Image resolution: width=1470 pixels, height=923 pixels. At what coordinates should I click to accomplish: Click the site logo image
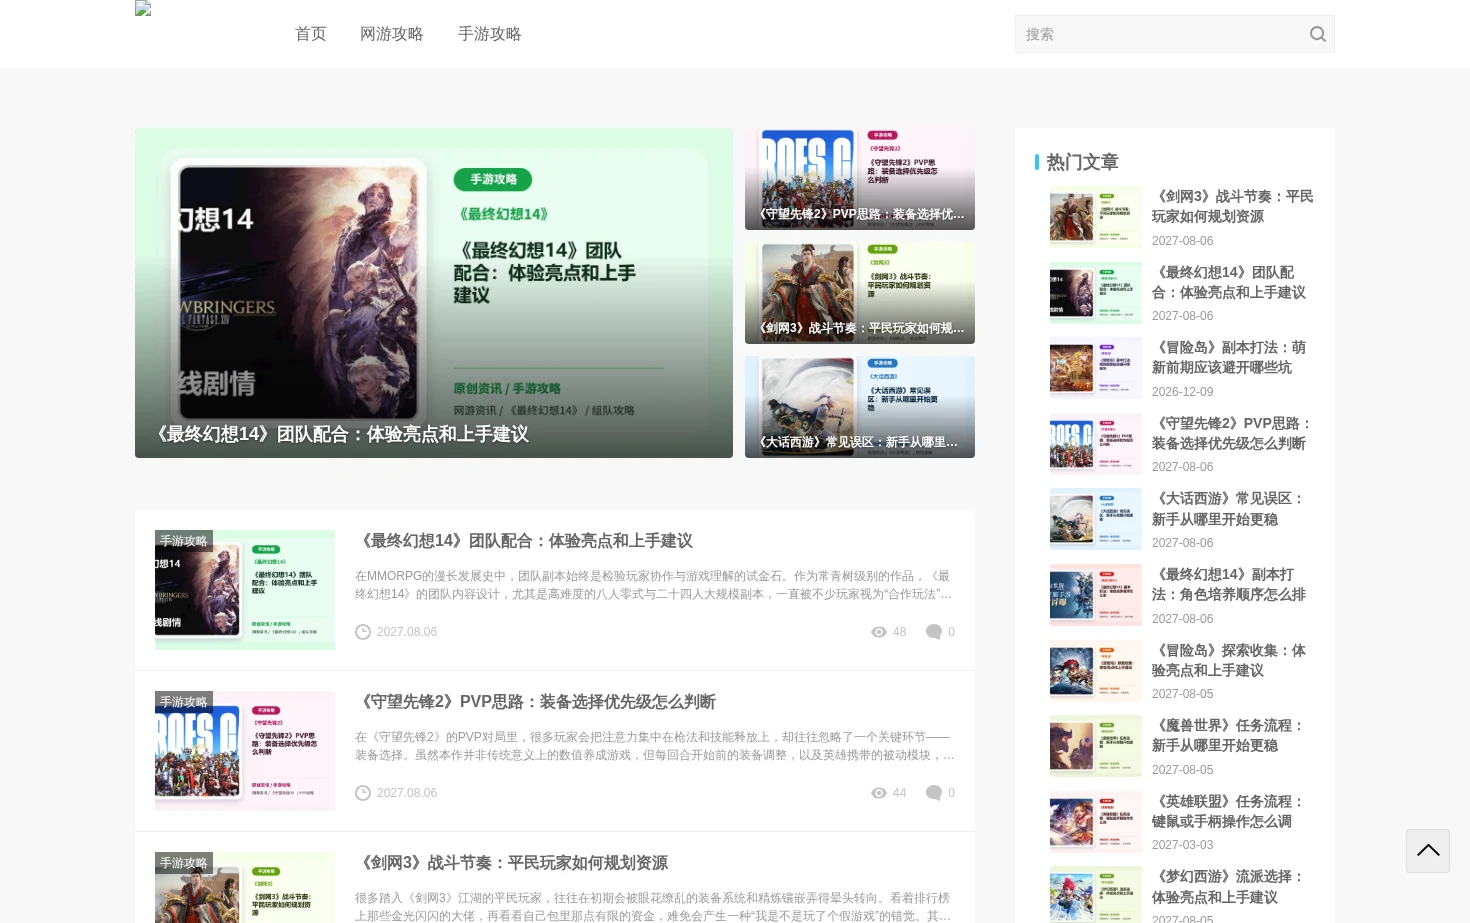coord(143,8)
